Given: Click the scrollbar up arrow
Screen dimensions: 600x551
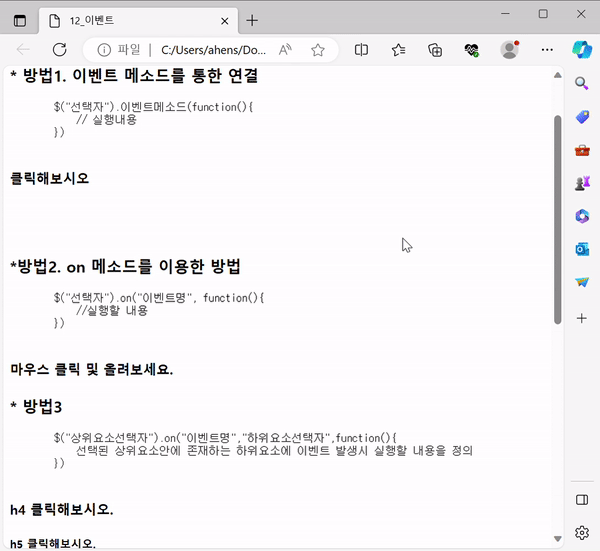Looking at the screenshot, I should (x=558, y=75).
